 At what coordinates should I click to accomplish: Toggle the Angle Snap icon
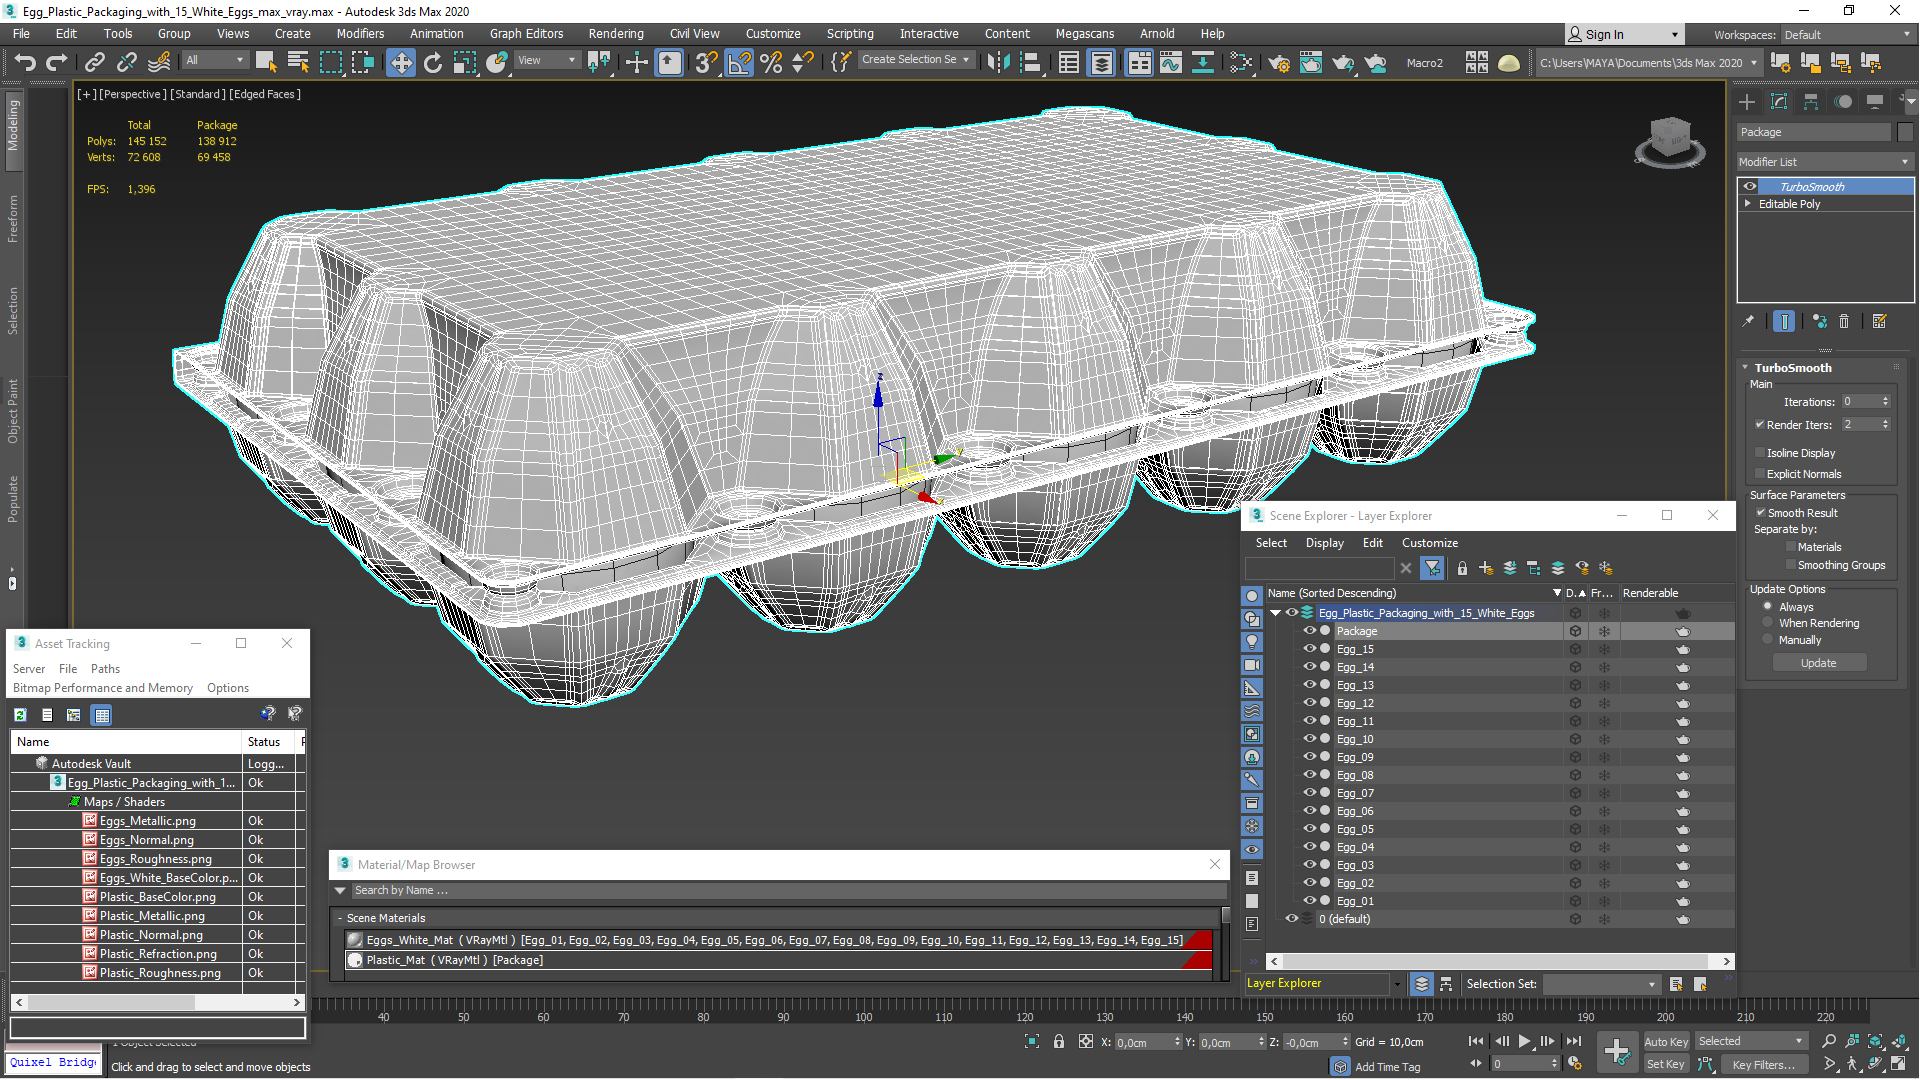click(x=739, y=63)
